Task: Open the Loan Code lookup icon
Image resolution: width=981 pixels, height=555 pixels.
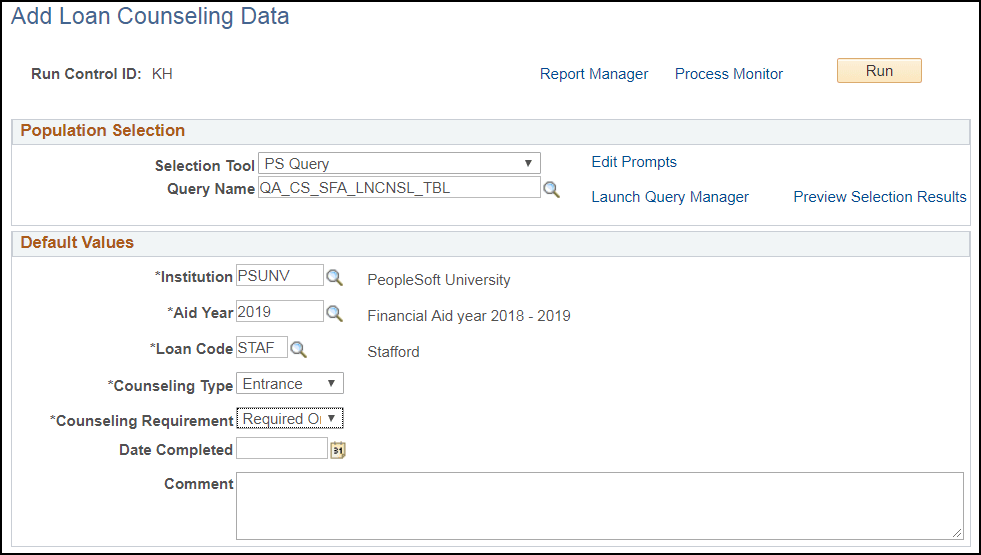Action: tap(298, 349)
